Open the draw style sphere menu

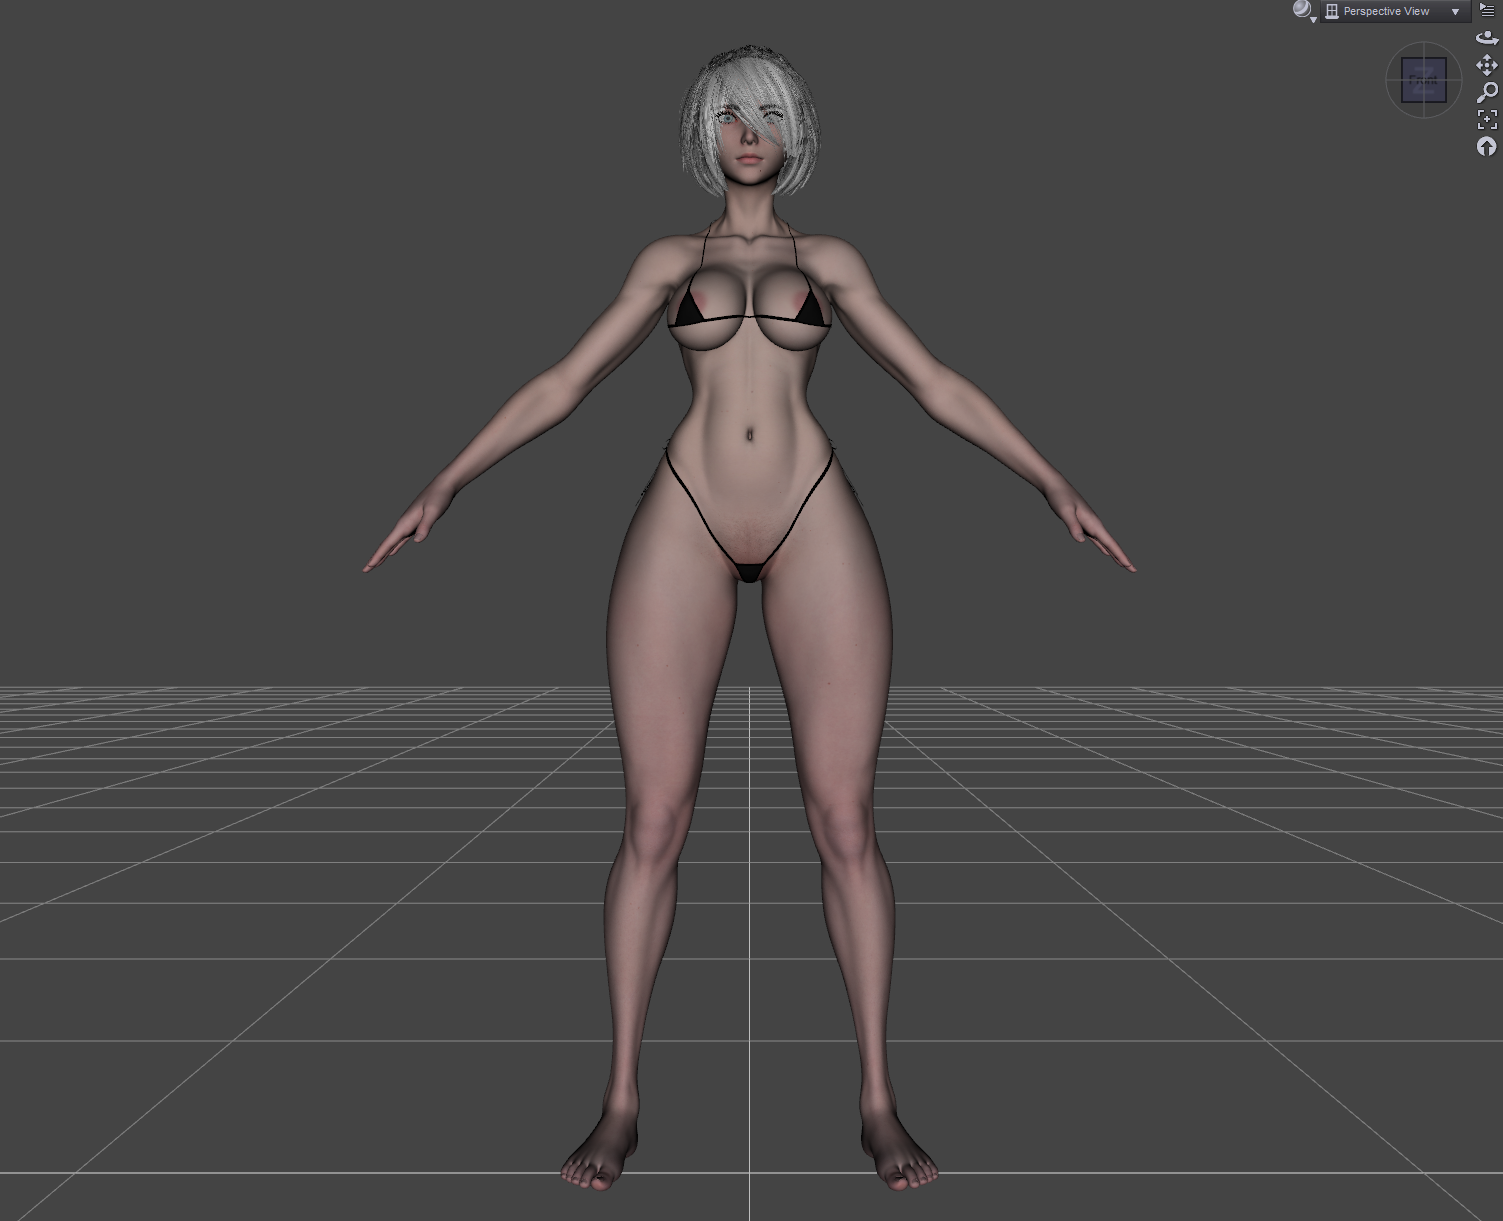(1303, 11)
